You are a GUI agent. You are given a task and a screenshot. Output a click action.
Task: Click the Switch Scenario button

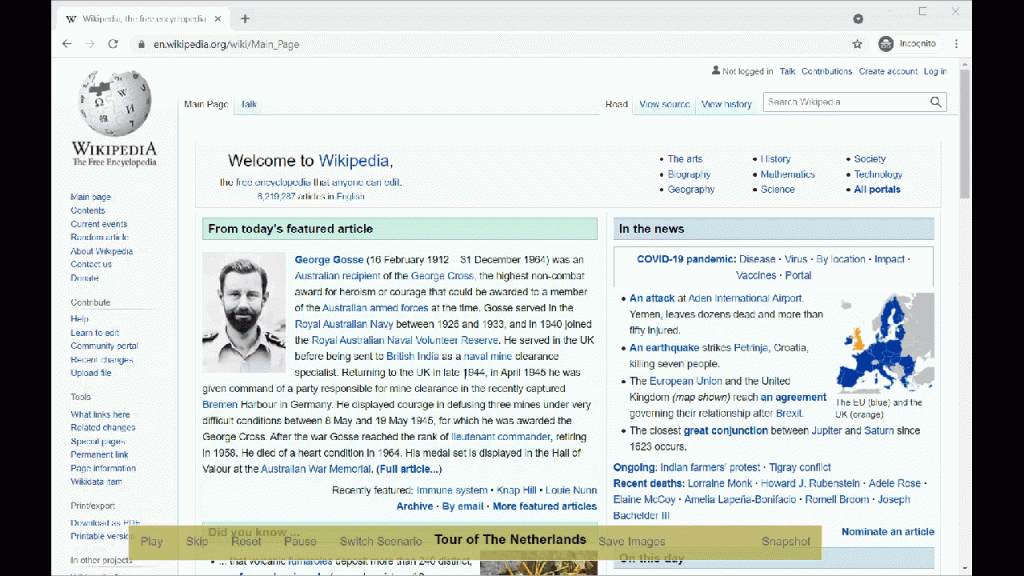coord(381,542)
